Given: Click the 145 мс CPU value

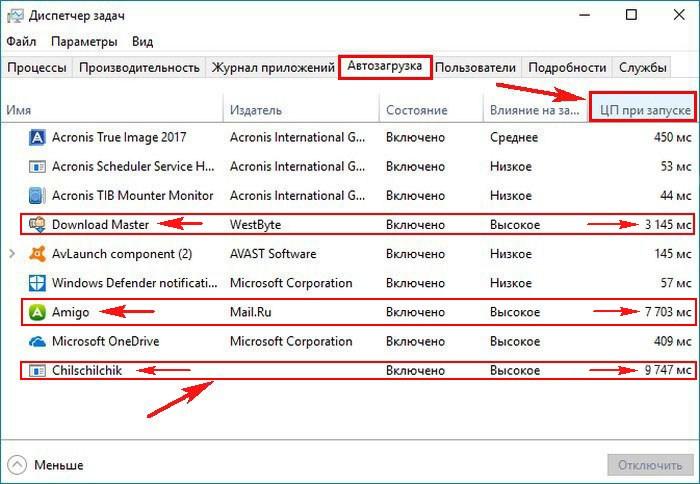Looking at the screenshot, I should click(673, 254).
